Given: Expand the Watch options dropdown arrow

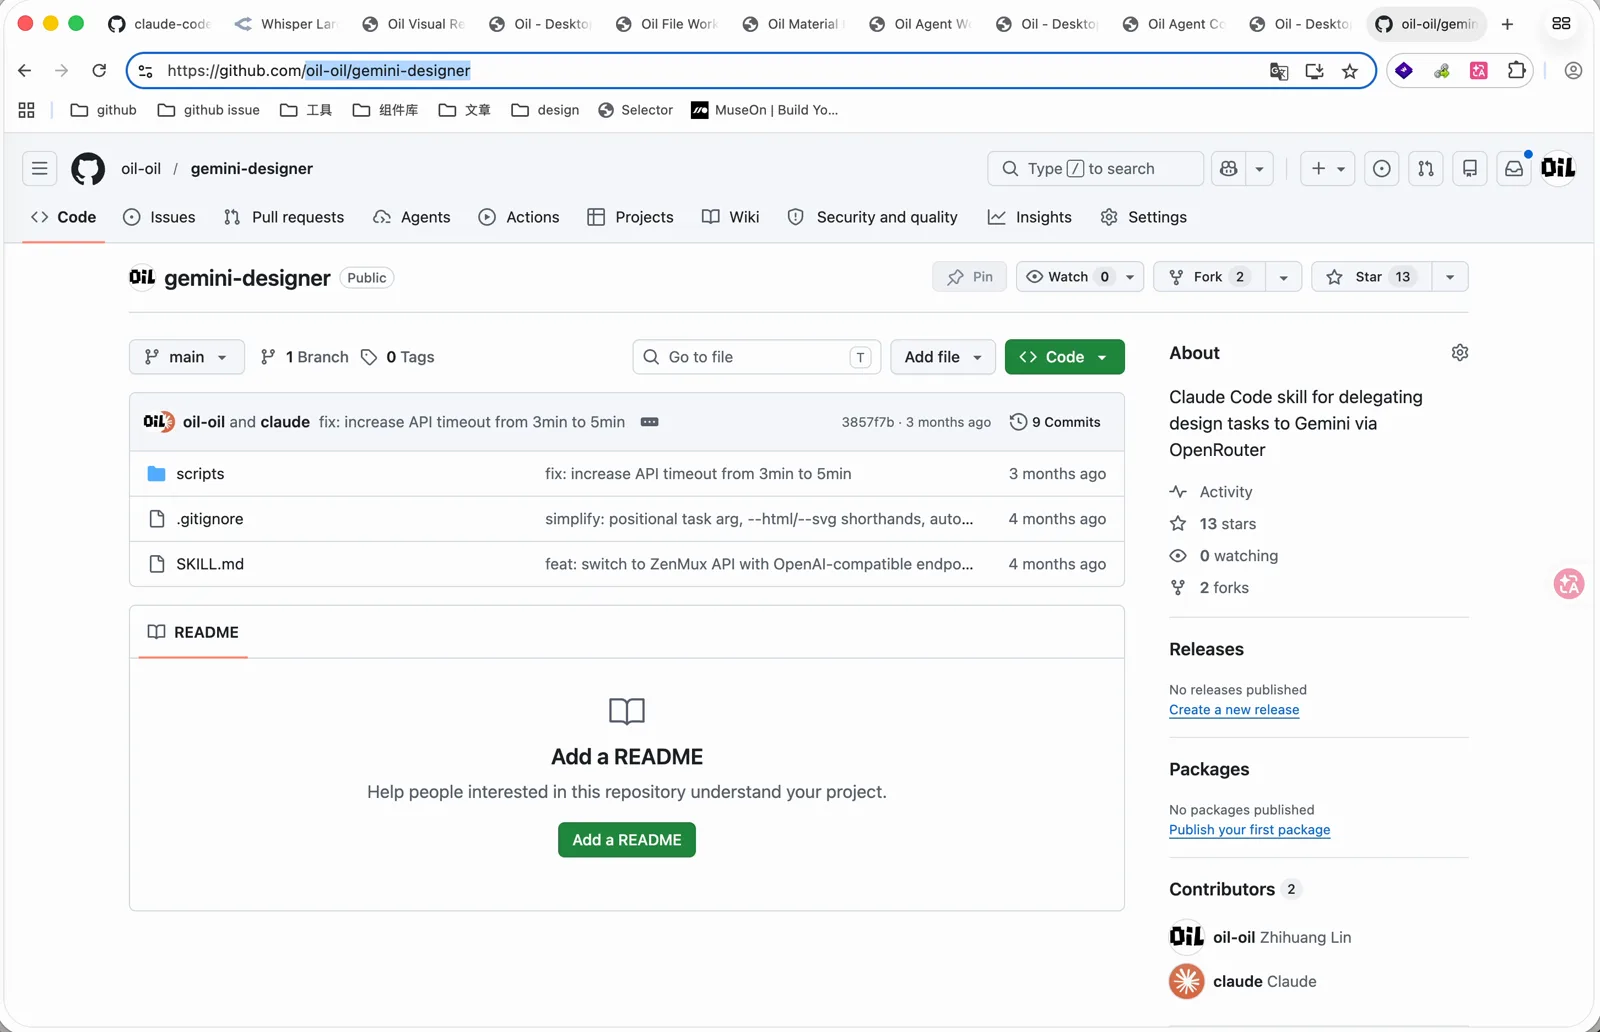Looking at the screenshot, I should (1130, 277).
